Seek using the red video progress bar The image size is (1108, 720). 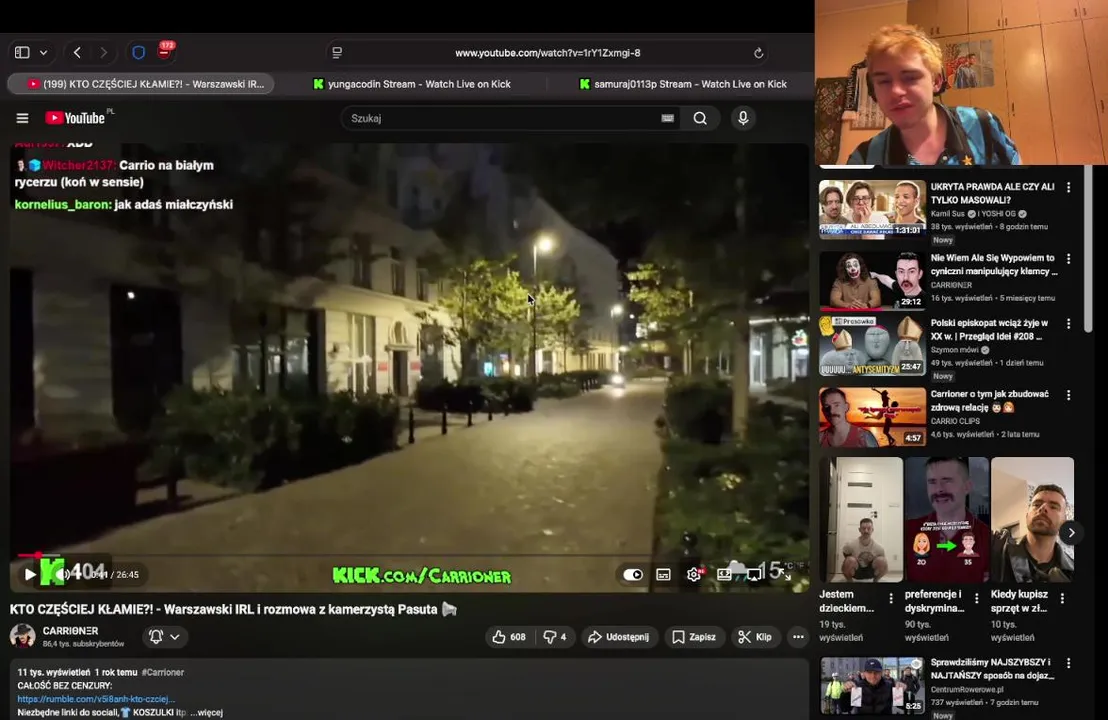coord(408,556)
